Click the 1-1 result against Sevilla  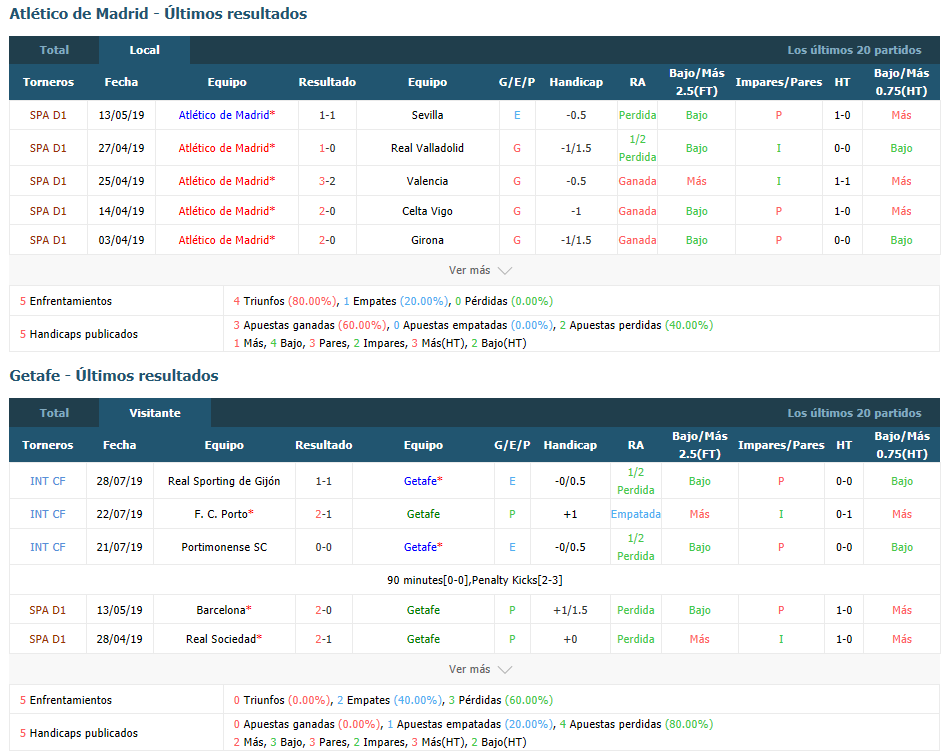coord(327,115)
